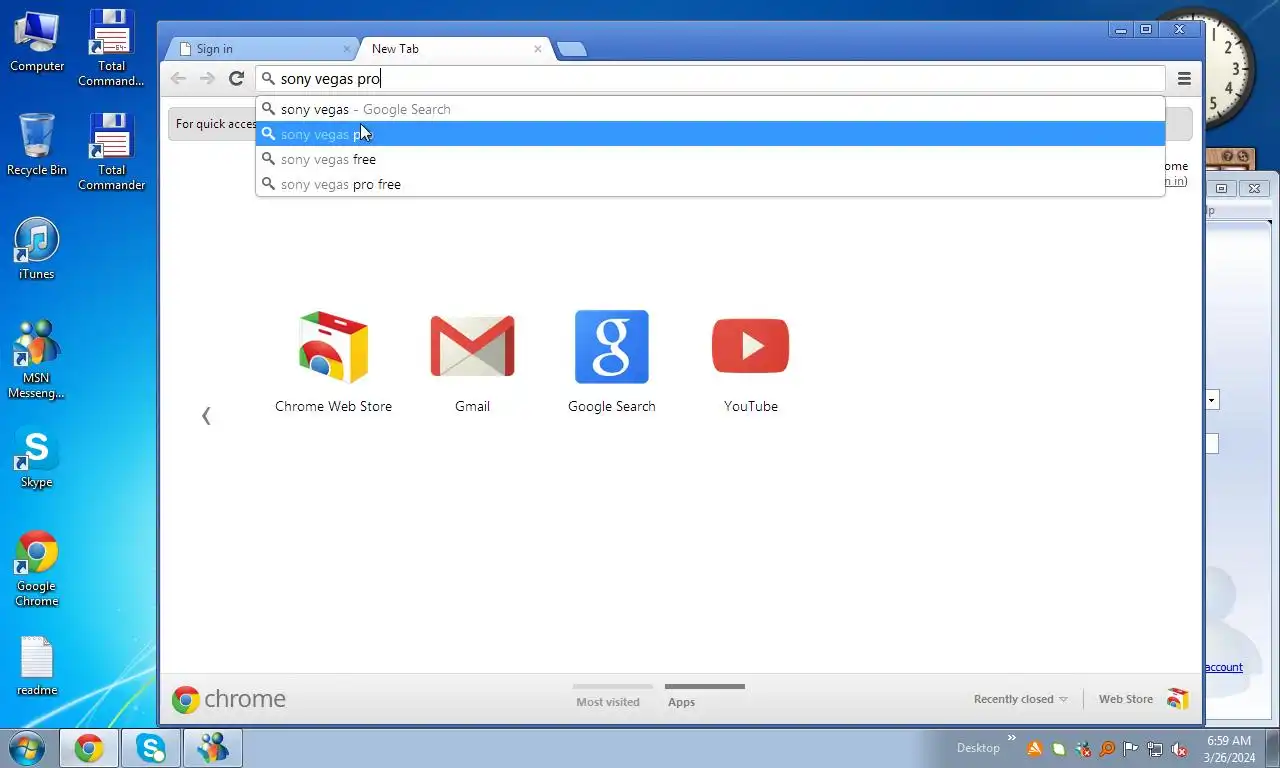Click the Chrome logo in footer

click(x=228, y=699)
